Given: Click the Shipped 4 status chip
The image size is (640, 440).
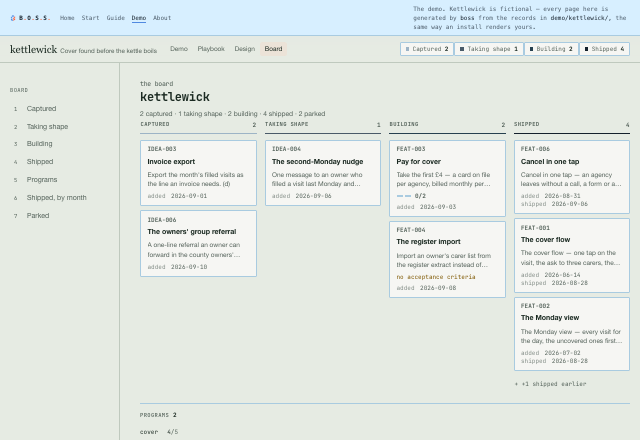Looking at the screenshot, I should pos(604,49).
